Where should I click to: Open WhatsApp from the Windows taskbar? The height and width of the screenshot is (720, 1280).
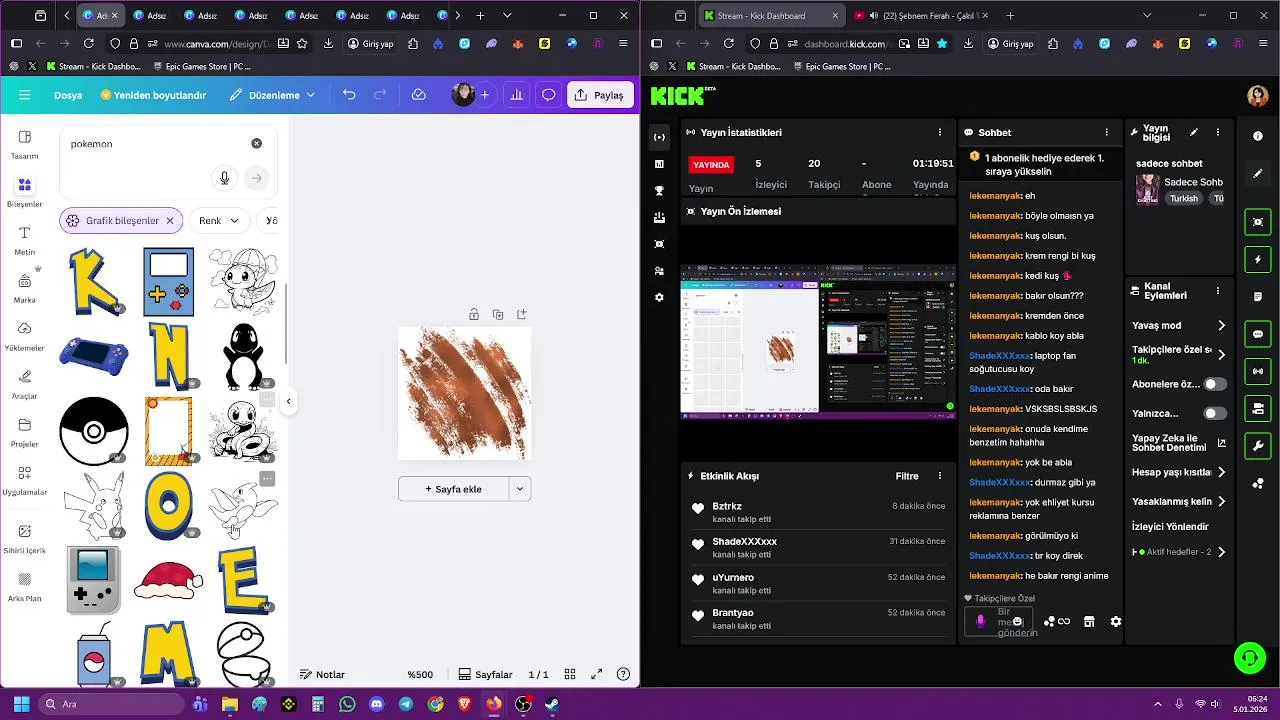347,704
